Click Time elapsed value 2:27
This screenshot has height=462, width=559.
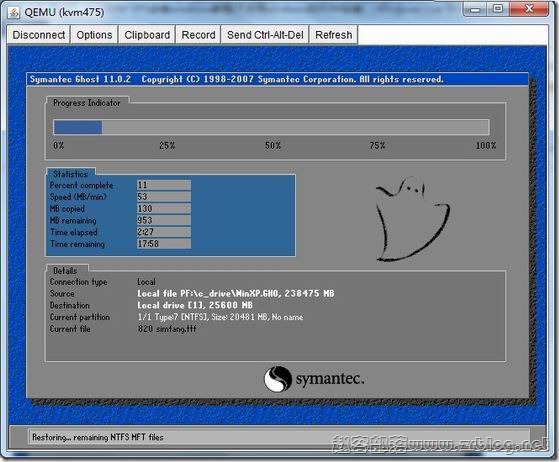pos(164,232)
